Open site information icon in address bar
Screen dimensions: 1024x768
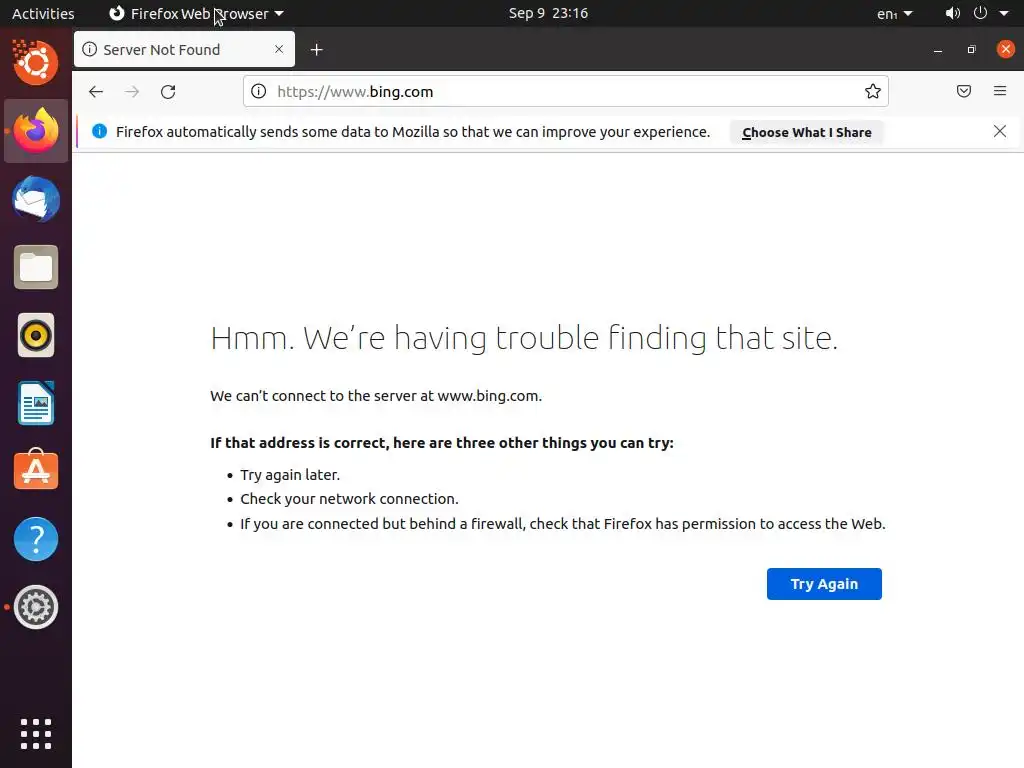259,91
